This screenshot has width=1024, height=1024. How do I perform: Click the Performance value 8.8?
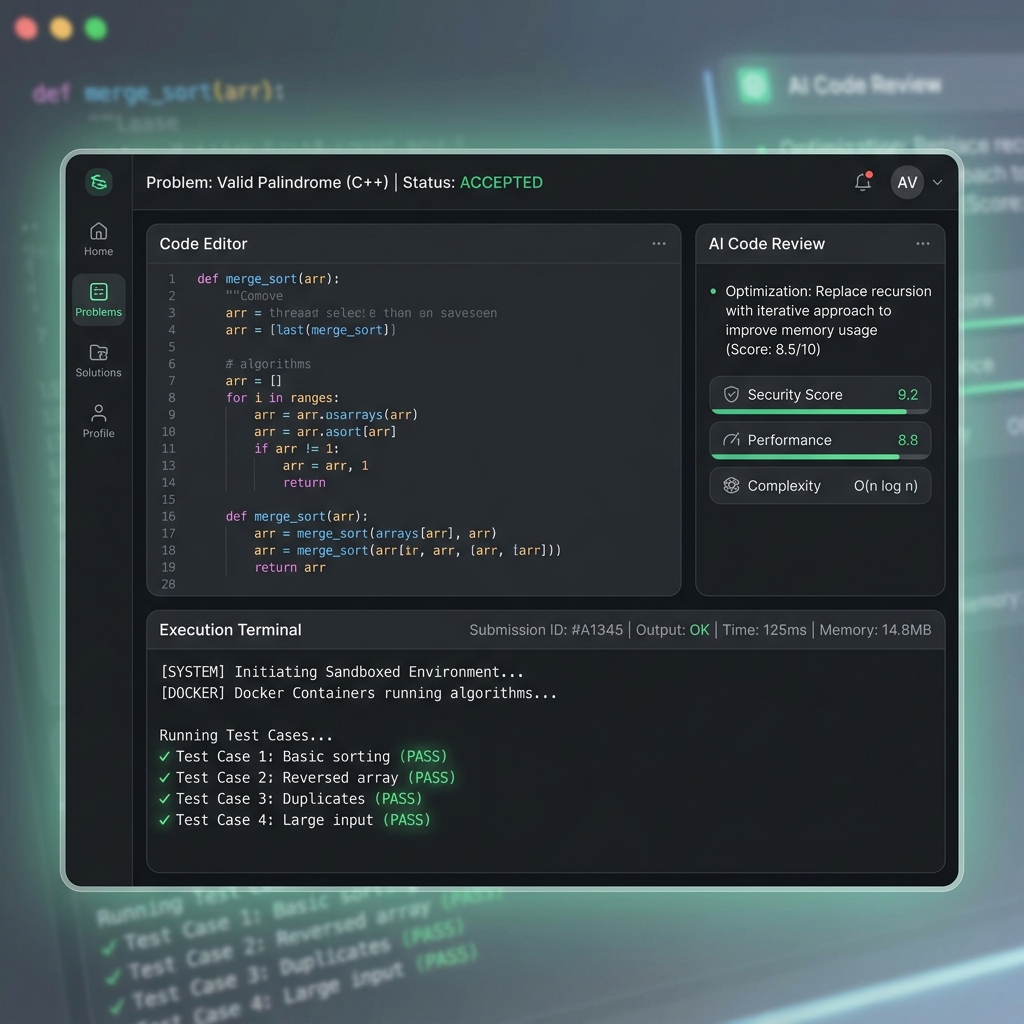[x=908, y=440]
